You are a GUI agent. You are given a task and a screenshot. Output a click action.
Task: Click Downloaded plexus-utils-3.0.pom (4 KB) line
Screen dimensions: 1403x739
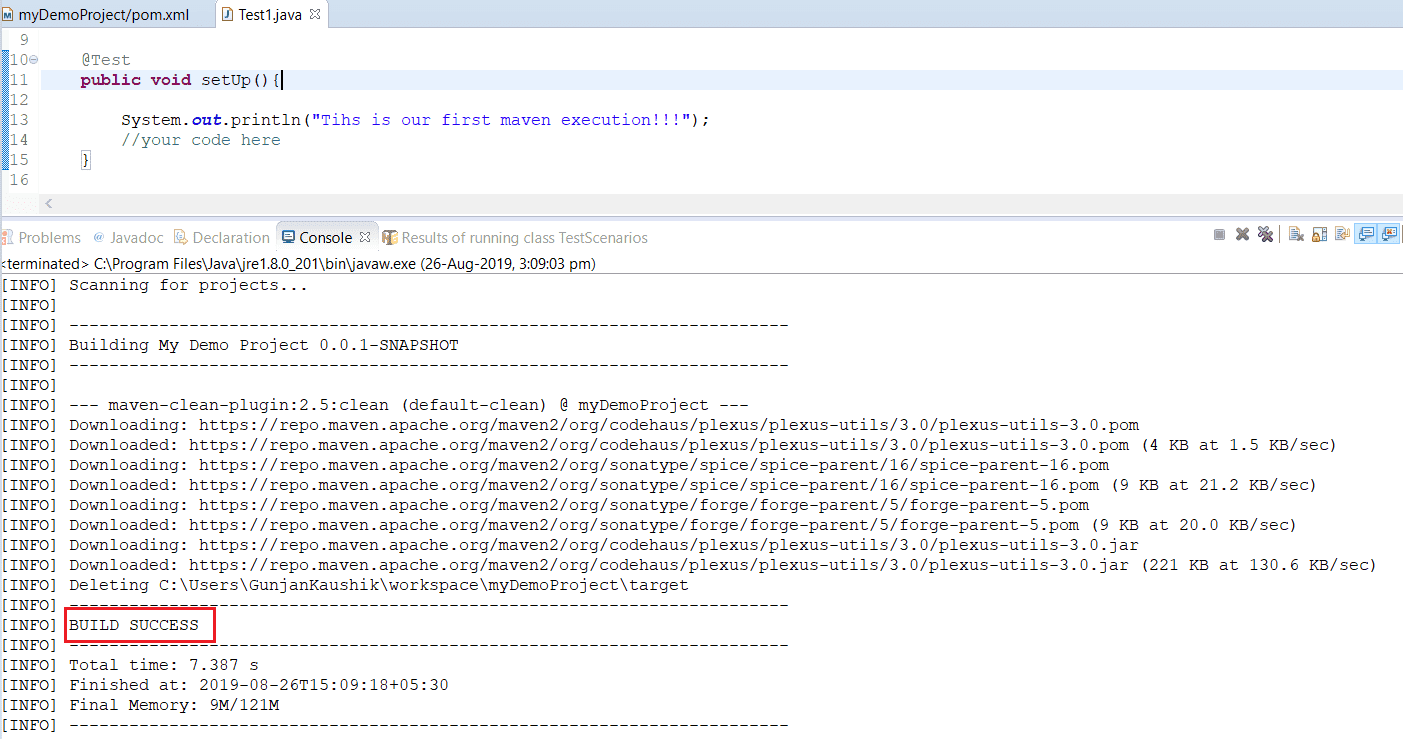tap(703, 445)
